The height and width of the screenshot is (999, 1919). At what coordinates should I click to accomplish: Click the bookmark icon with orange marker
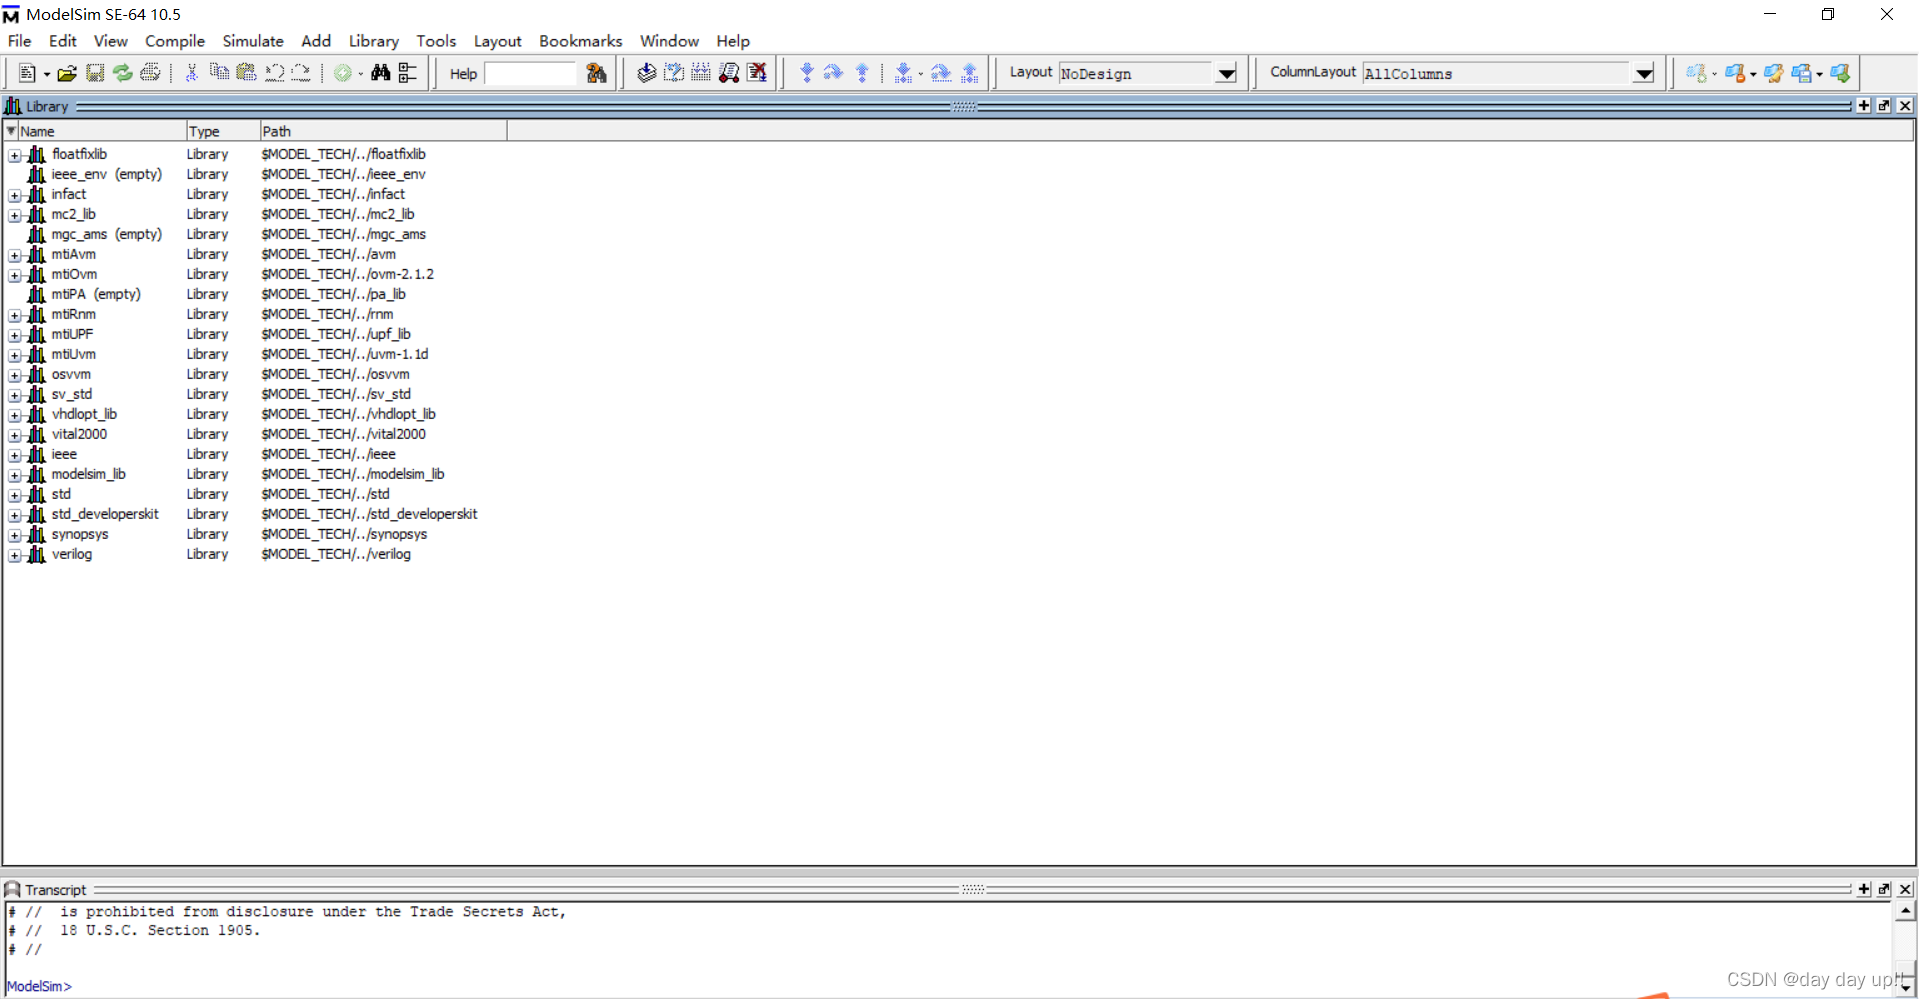[x=1735, y=73]
